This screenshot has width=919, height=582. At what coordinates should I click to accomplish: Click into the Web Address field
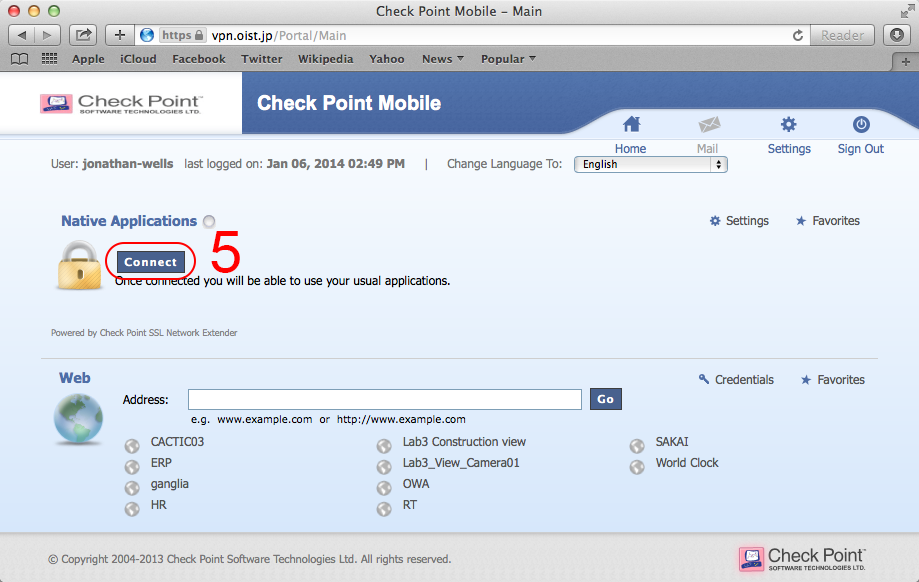click(384, 399)
